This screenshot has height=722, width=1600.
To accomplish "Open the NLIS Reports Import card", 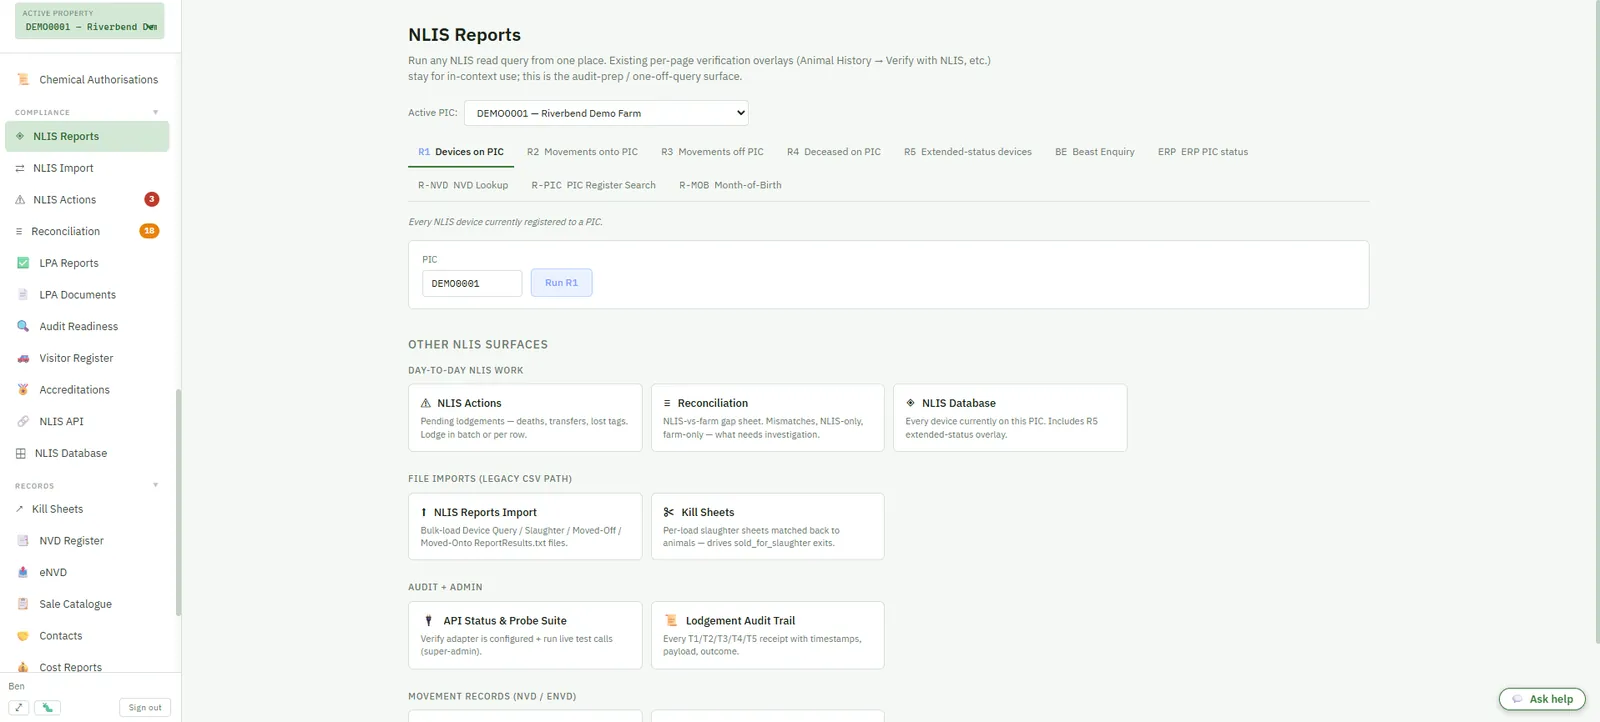I will coord(525,526).
